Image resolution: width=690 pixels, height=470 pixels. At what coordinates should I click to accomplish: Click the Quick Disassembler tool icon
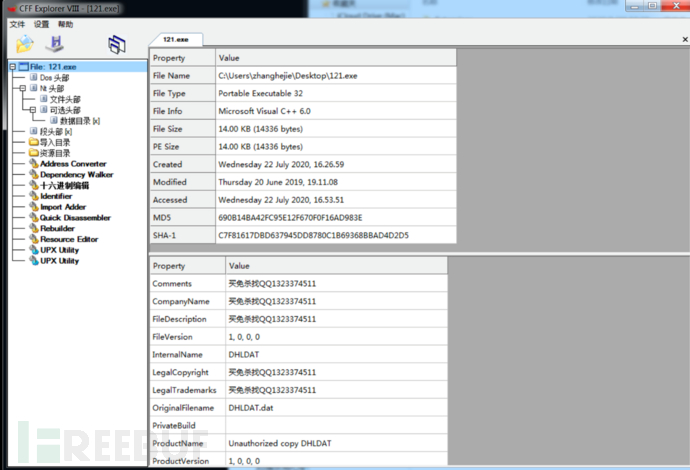click(34, 217)
